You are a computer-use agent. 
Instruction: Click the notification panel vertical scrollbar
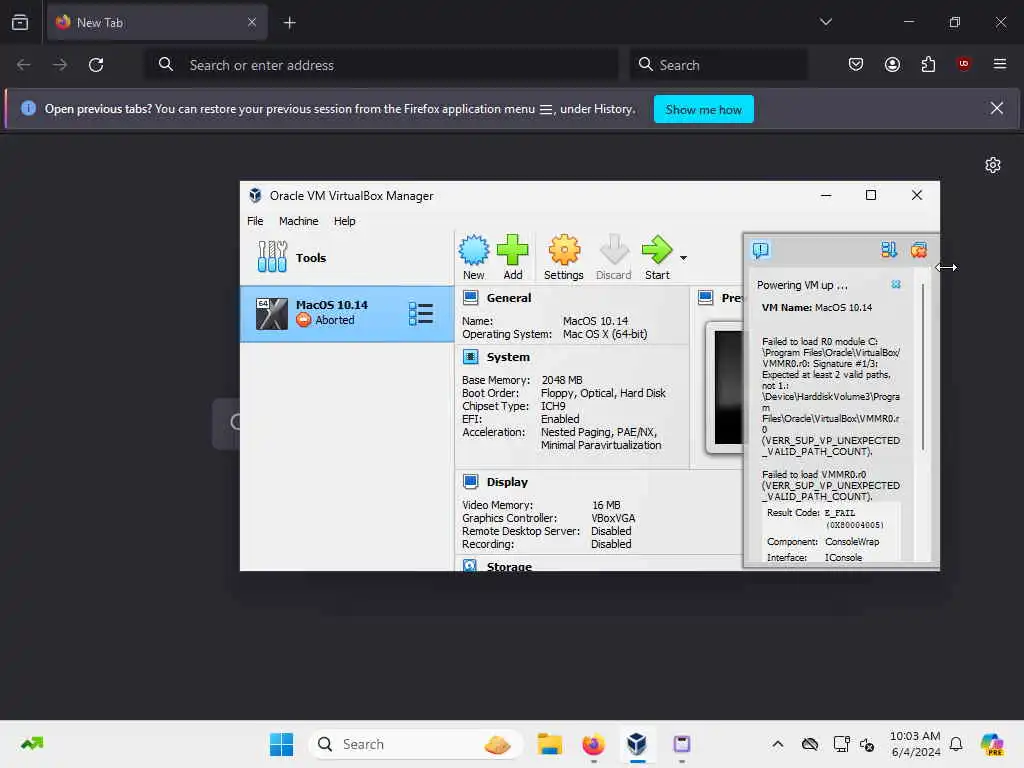pos(923,367)
